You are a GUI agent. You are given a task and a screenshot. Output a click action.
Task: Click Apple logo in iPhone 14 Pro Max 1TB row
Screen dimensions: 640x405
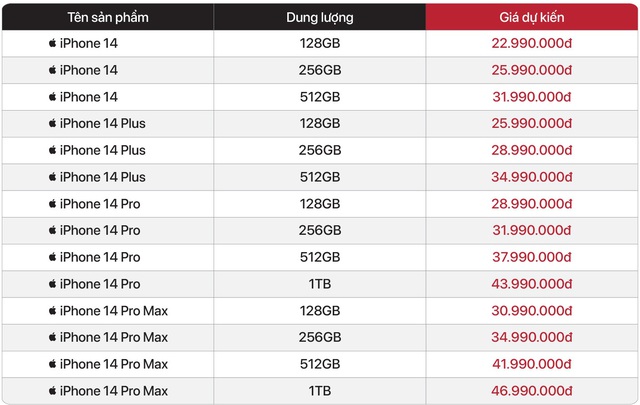52,391
